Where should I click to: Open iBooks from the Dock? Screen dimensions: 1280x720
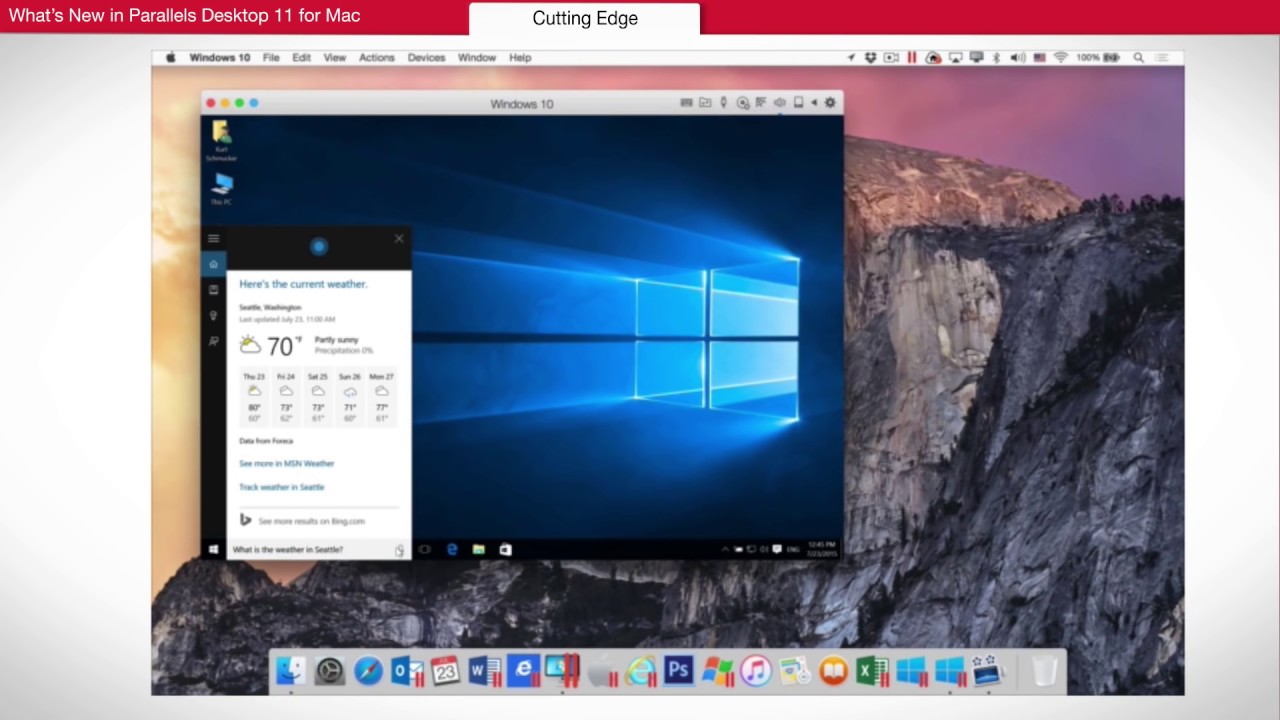833,671
